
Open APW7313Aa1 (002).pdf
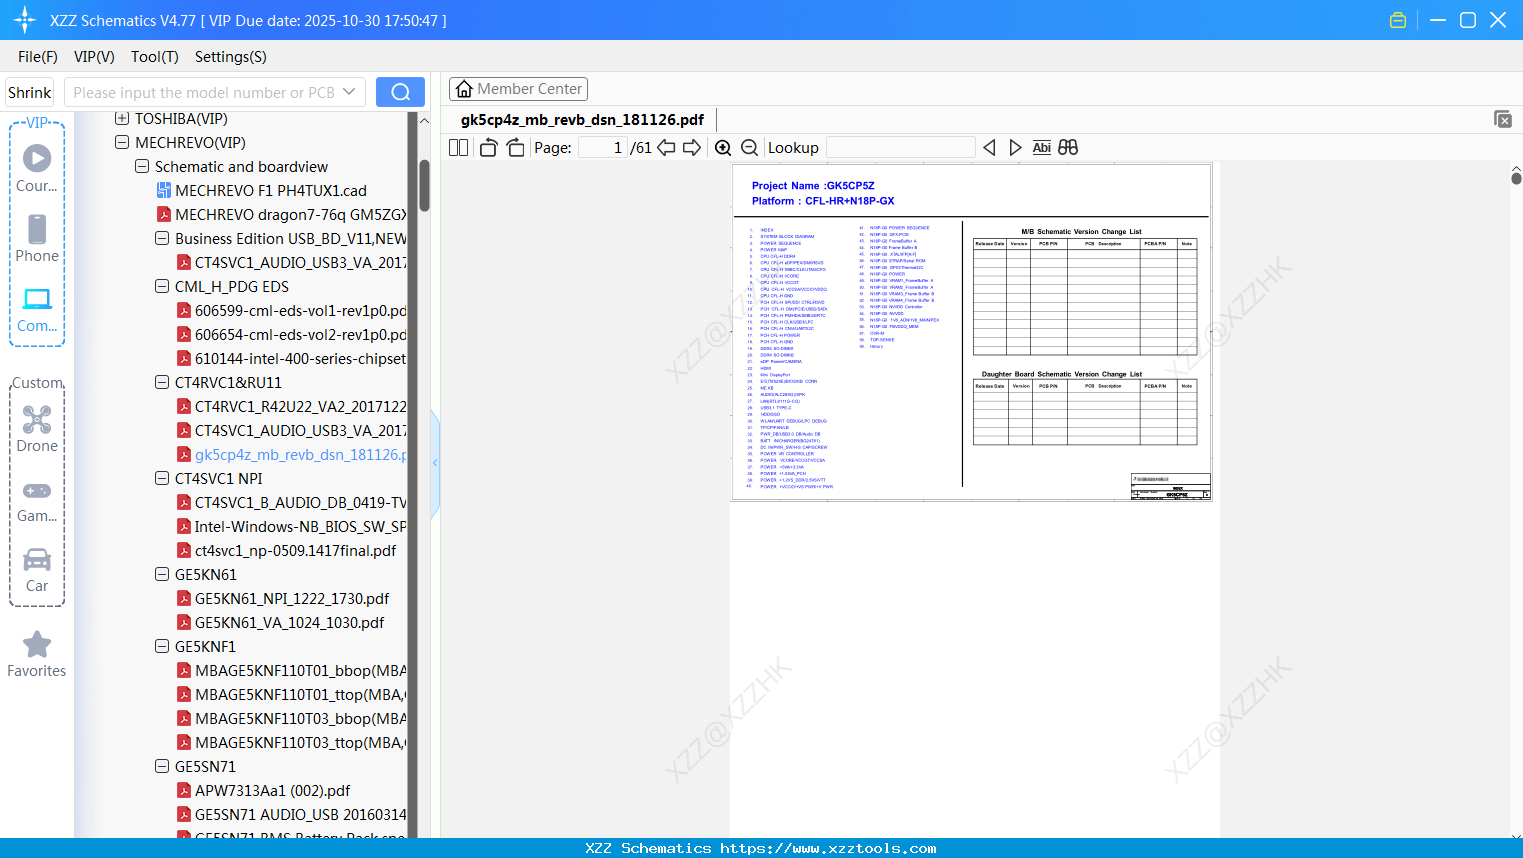pyautogui.click(x=263, y=791)
